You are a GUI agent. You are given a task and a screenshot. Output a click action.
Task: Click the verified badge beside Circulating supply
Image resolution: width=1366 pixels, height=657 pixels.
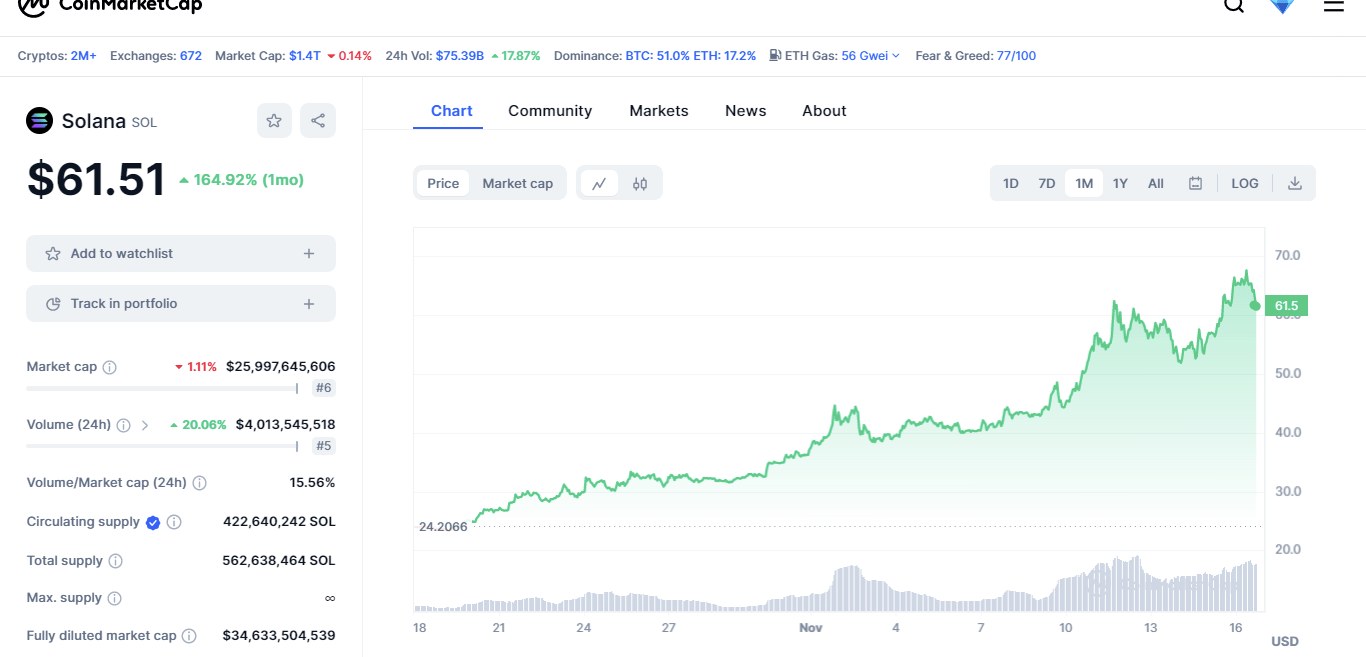[x=153, y=522]
